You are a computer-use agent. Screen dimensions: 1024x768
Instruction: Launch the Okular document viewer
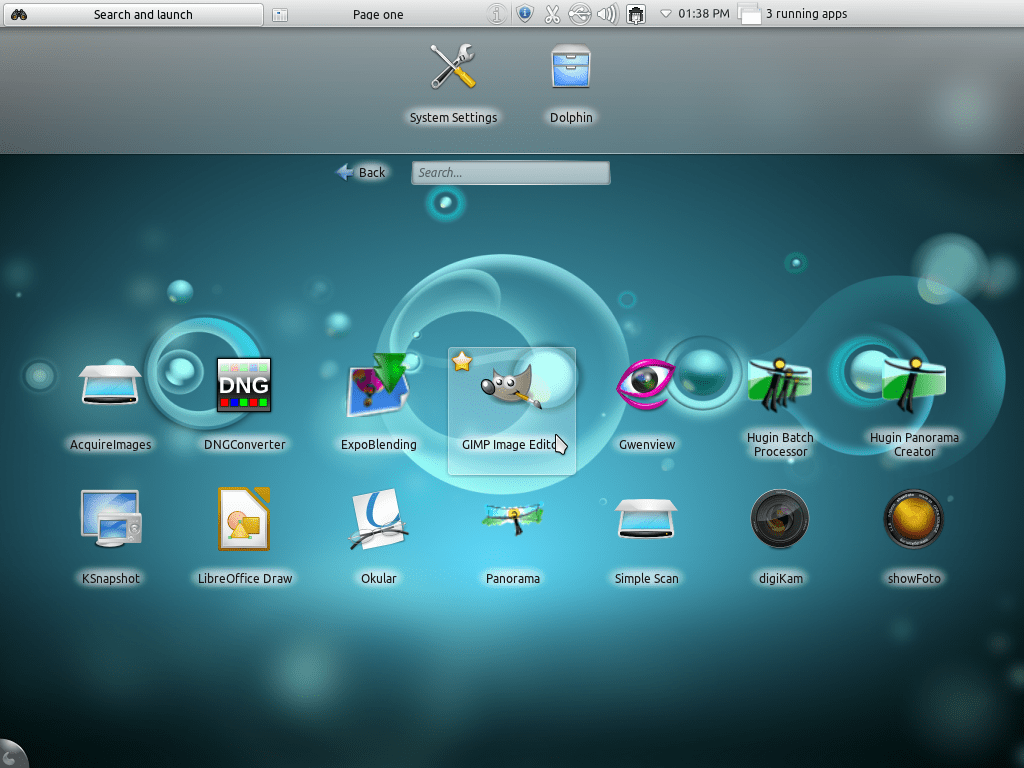click(x=378, y=538)
